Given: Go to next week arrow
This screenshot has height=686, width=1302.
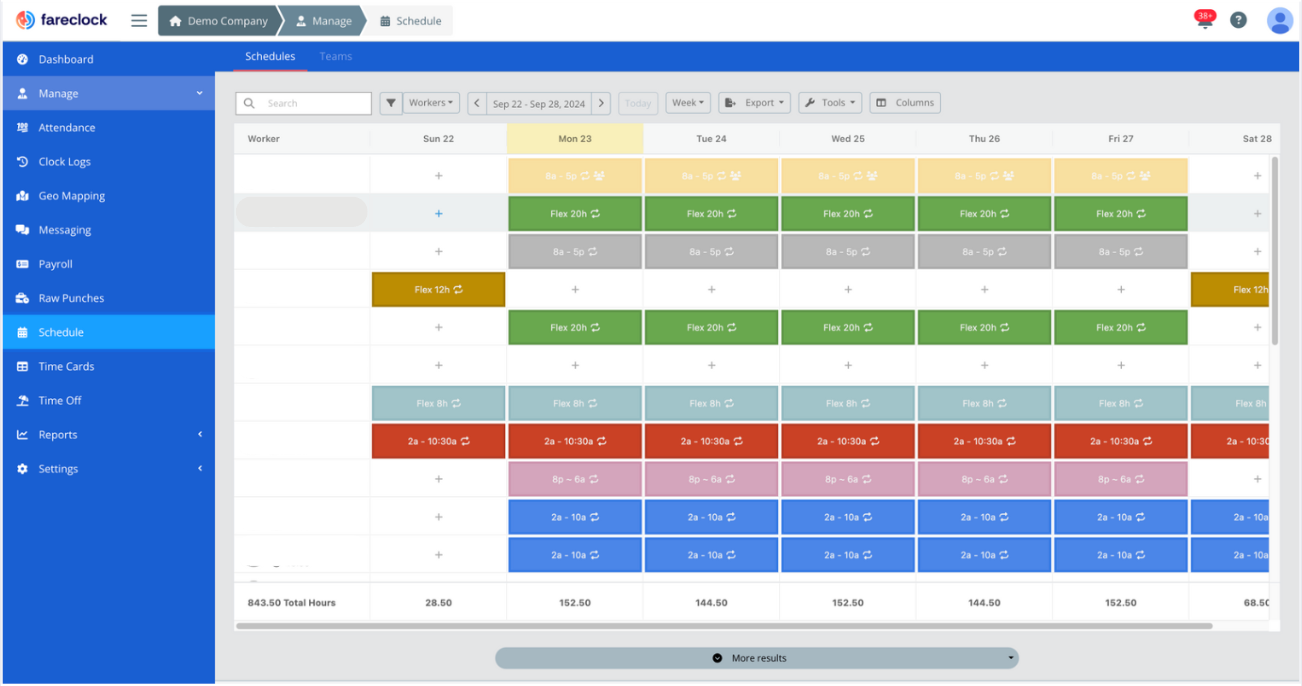Looking at the screenshot, I should point(601,103).
